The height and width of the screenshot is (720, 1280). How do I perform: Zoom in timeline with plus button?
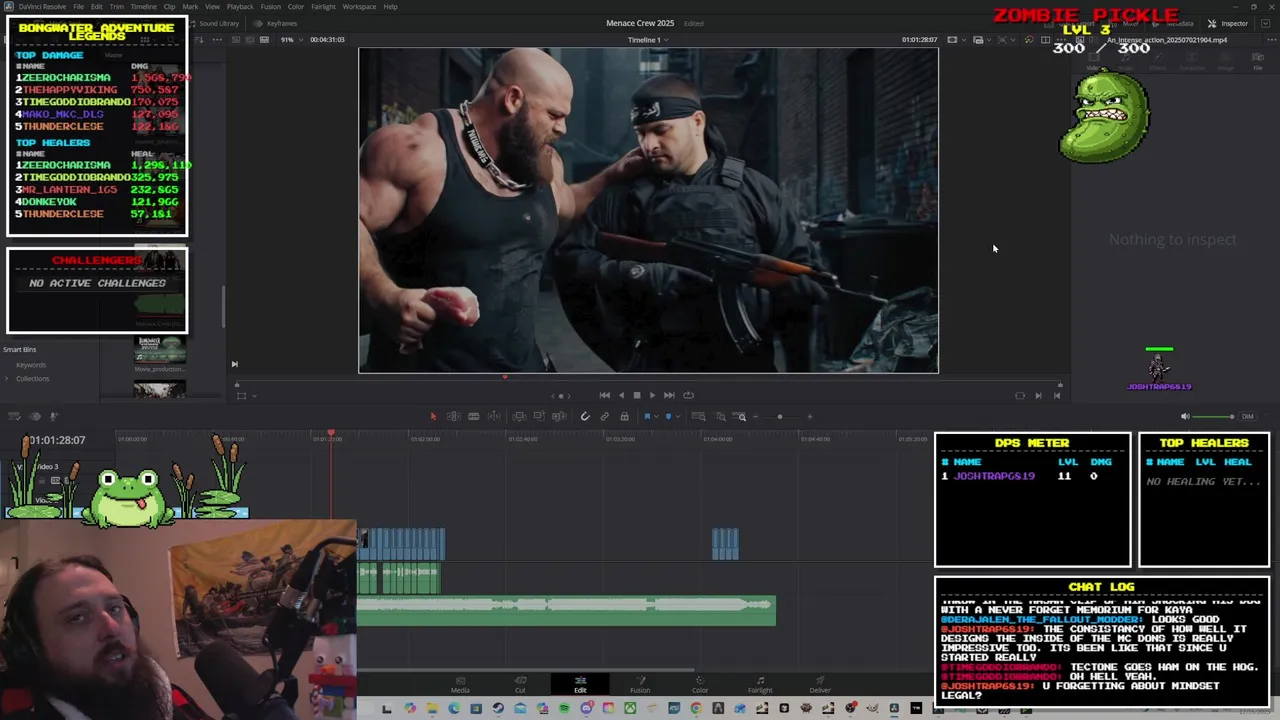click(x=810, y=416)
